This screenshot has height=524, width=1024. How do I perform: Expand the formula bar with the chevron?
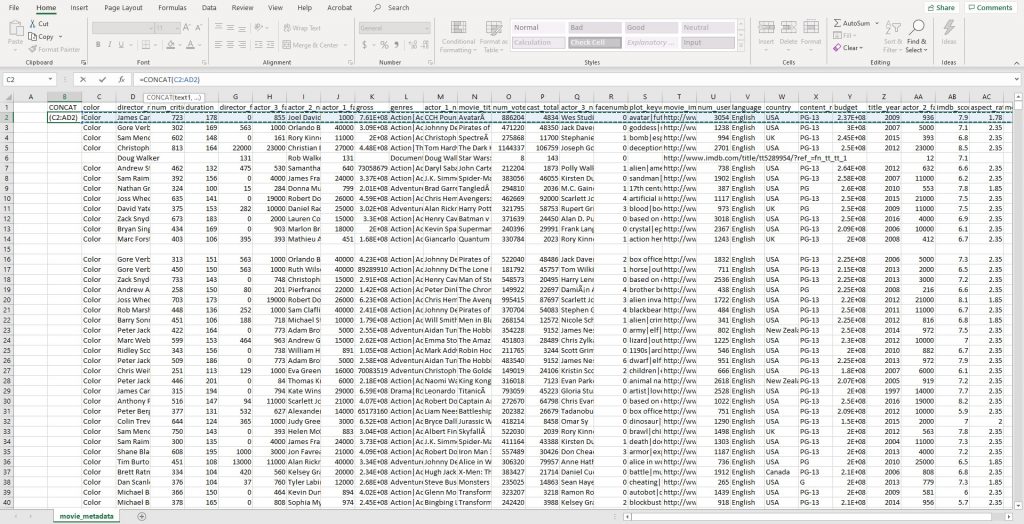click(x=1016, y=79)
